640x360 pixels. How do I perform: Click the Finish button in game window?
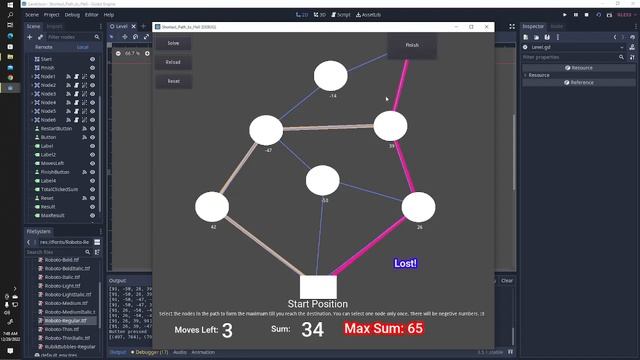pyautogui.click(x=412, y=45)
